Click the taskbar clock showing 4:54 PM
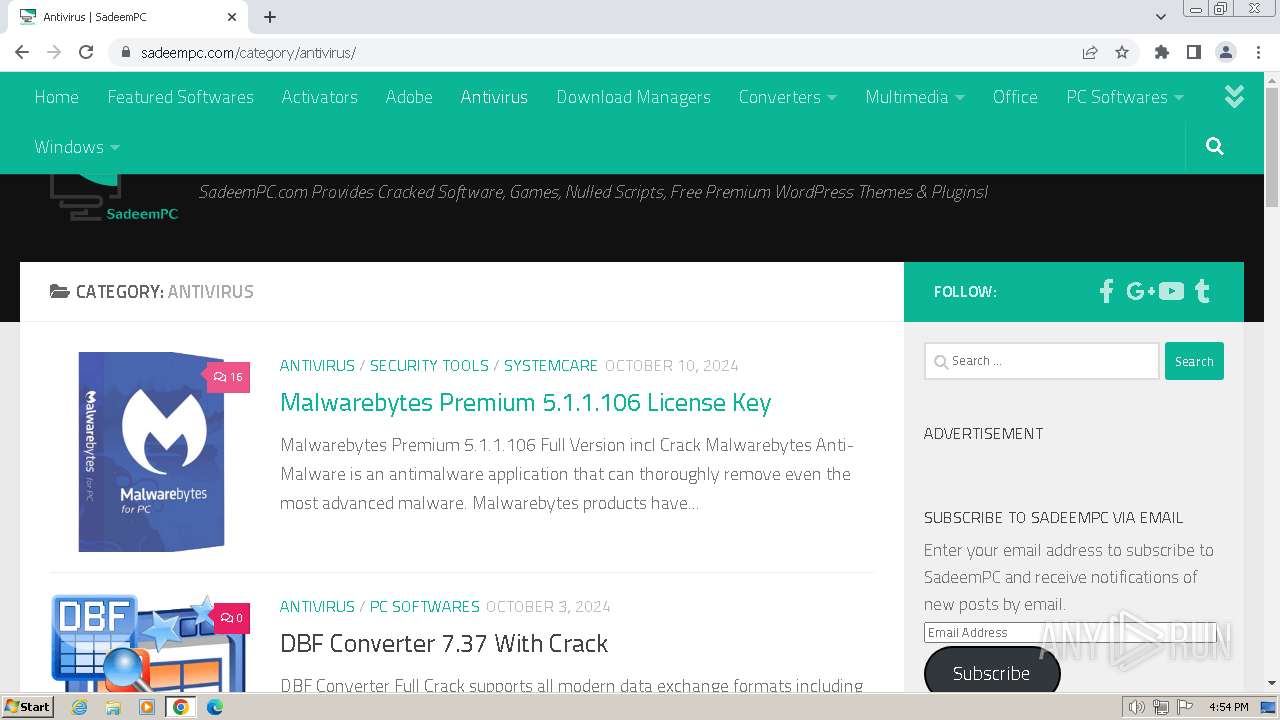This screenshot has width=1280, height=720. tap(1229, 707)
